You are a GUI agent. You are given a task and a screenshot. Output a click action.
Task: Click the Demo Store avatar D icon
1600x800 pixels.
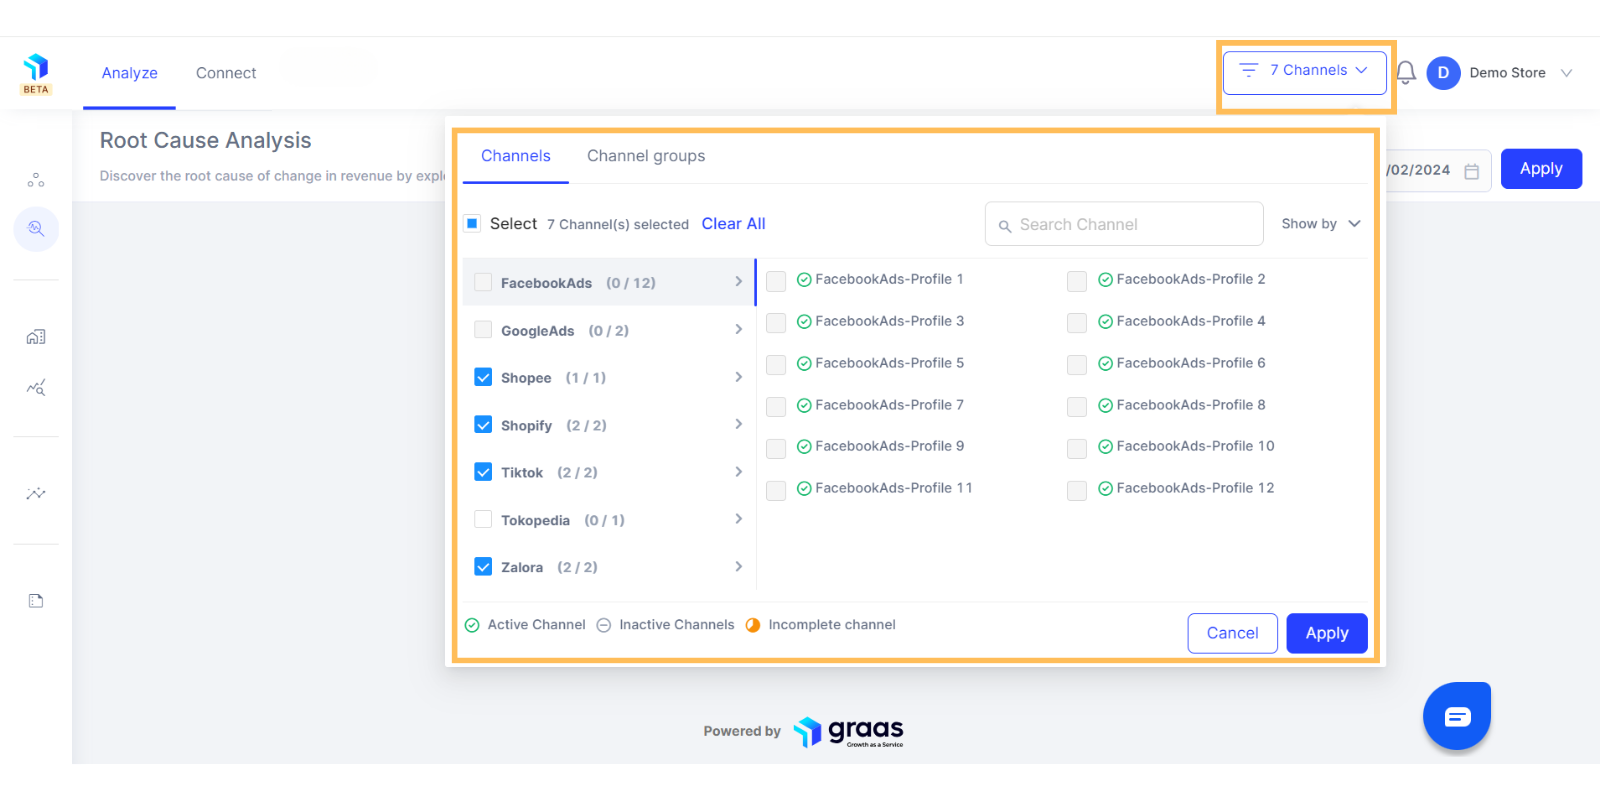point(1443,73)
